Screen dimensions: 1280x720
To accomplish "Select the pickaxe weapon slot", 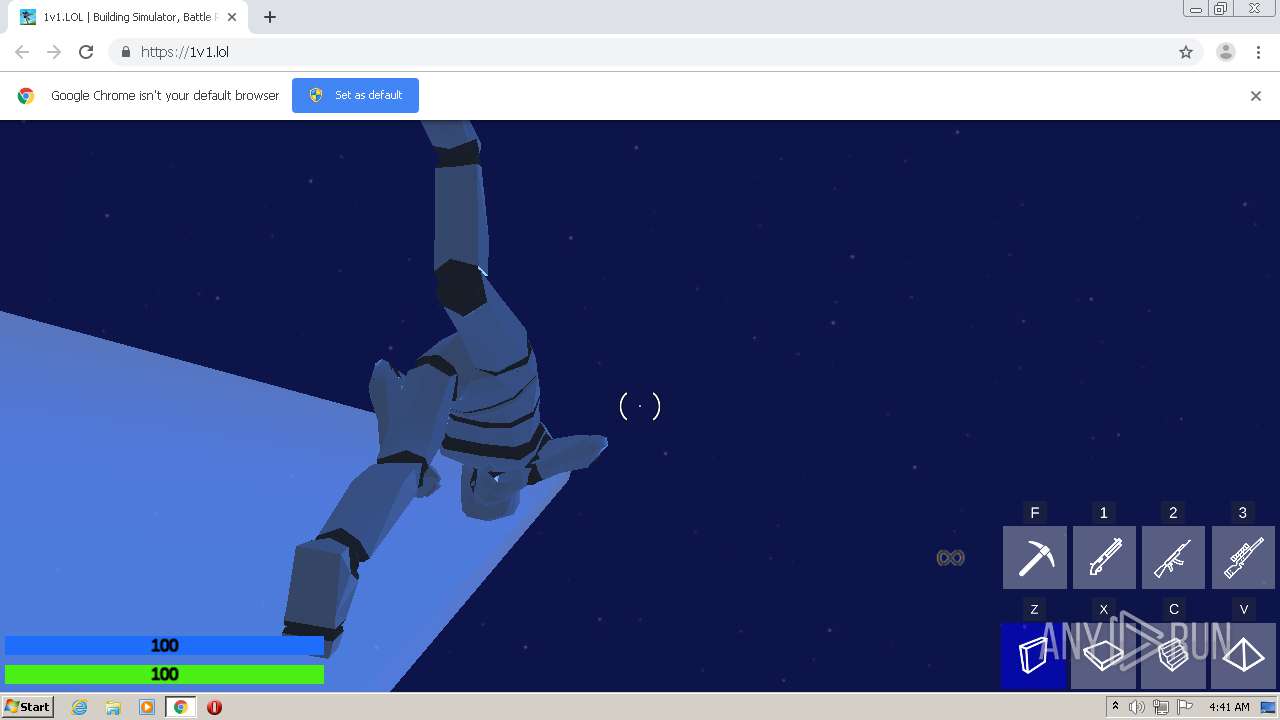I will point(1034,557).
